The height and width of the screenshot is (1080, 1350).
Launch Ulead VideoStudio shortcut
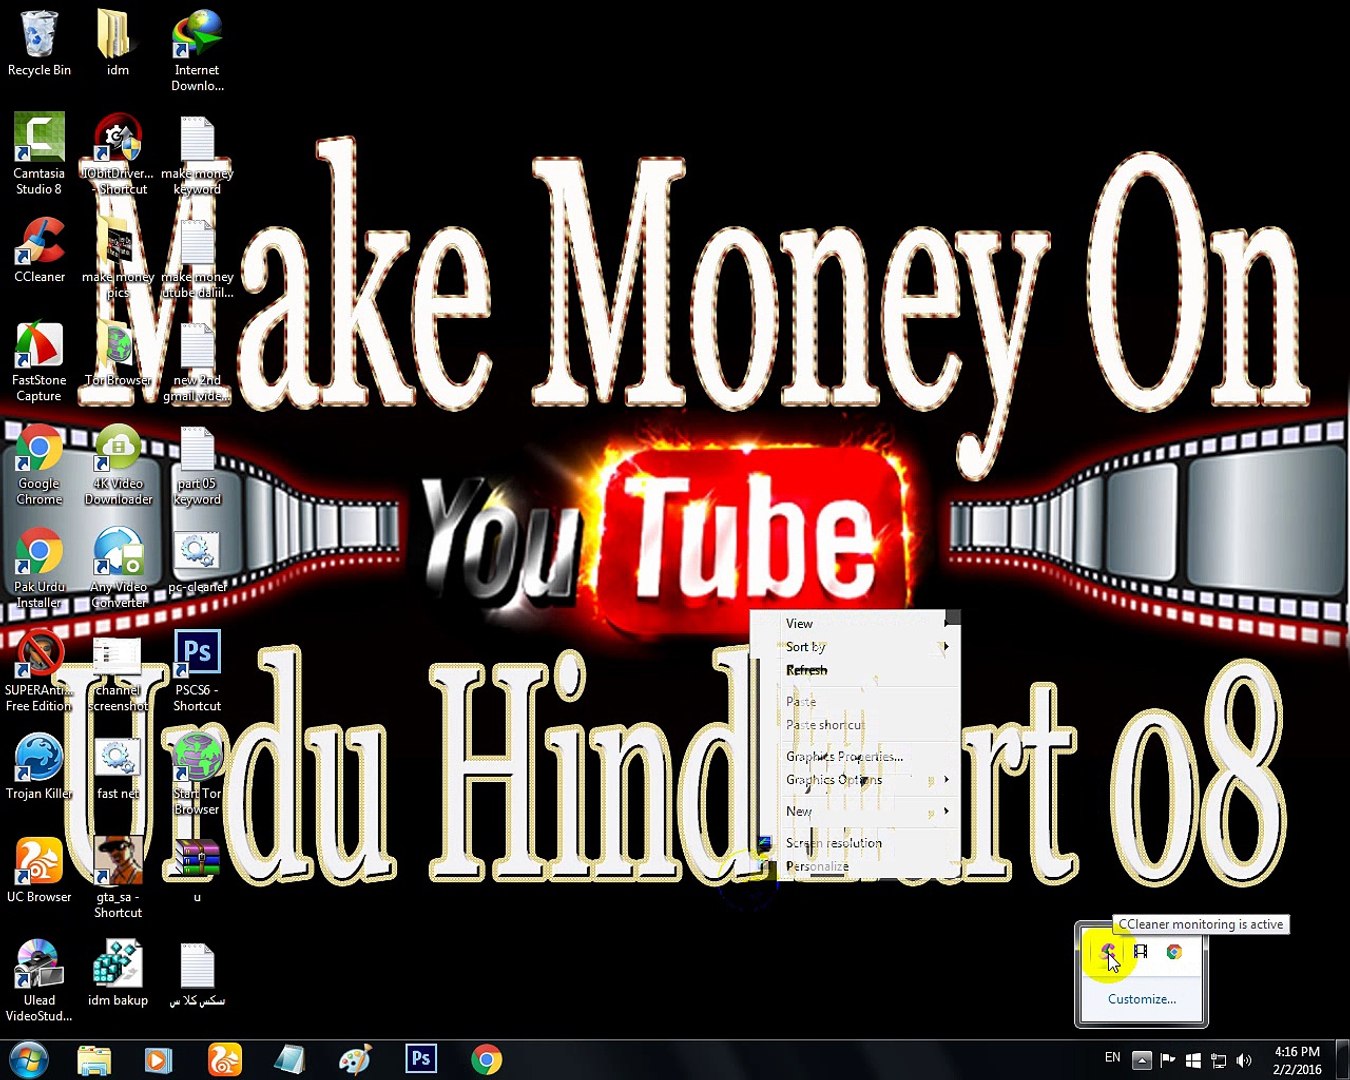pyautogui.click(x=39, y=981)
